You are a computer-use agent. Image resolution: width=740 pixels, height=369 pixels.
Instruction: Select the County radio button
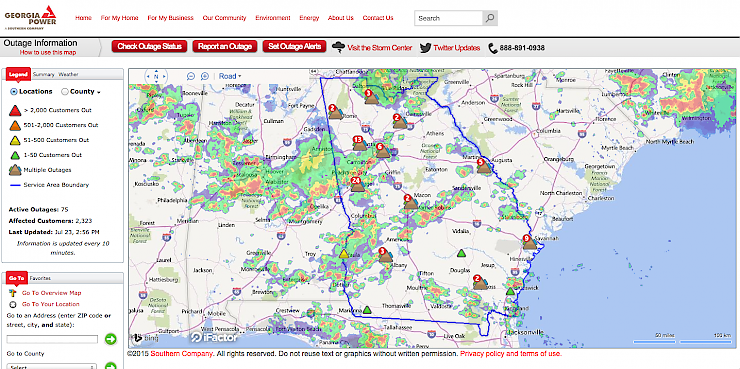click(65, 92)
